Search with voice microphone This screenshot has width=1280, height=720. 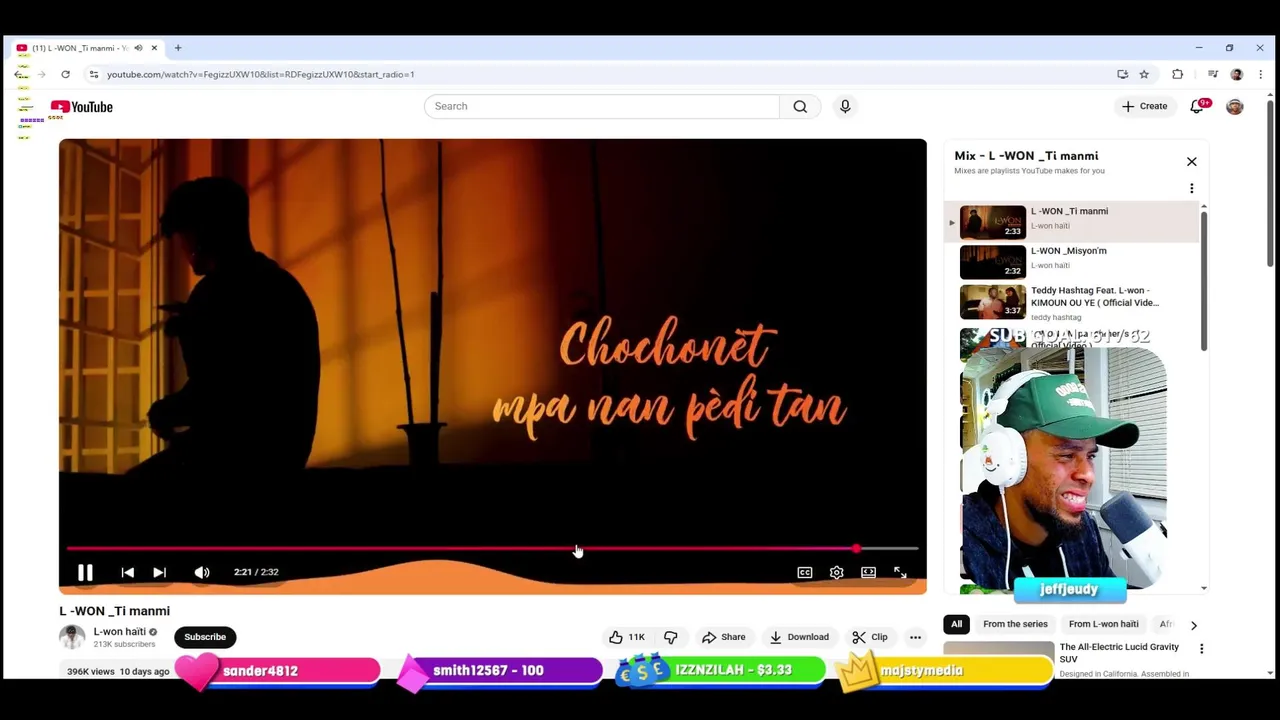(x=845, y=106)
